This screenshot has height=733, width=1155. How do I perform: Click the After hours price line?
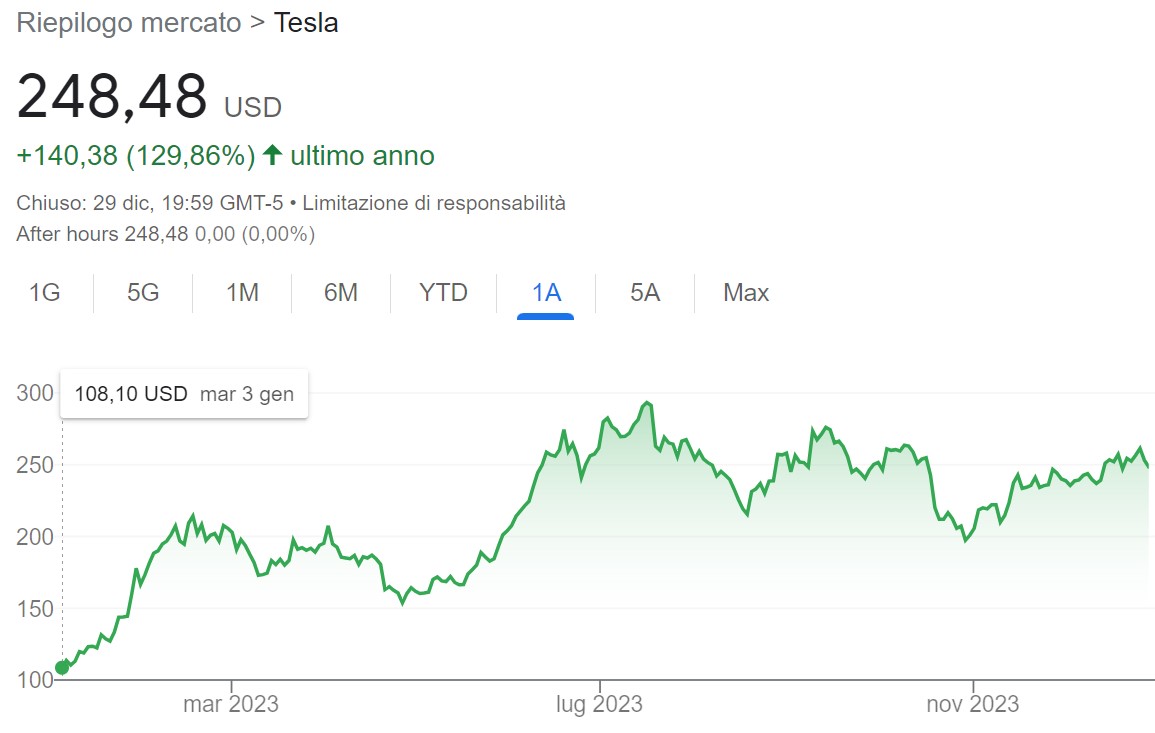pos(166,234)
